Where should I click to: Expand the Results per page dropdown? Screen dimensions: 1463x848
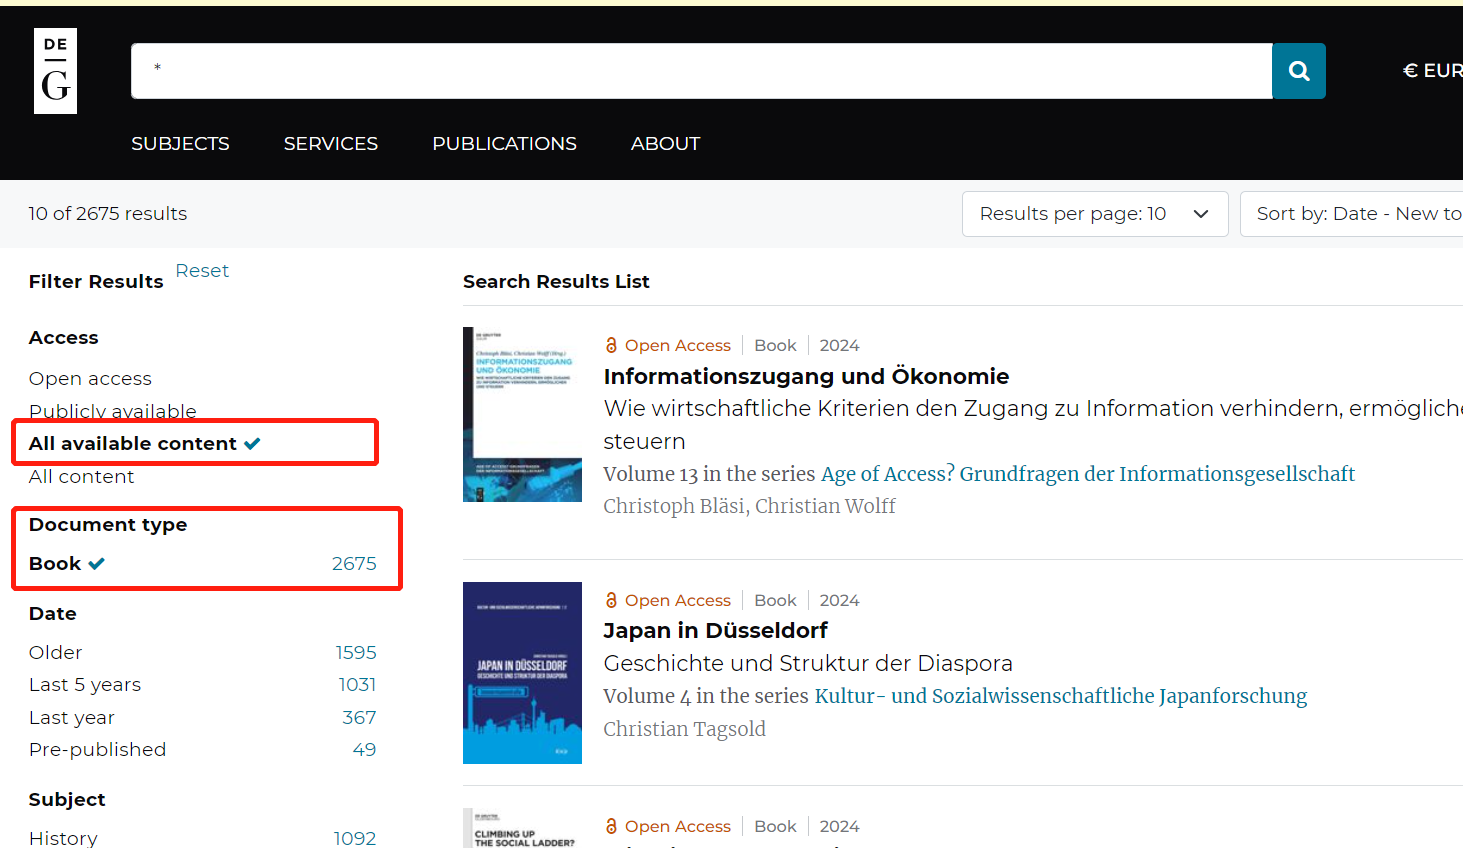(x=1094, y=214)
